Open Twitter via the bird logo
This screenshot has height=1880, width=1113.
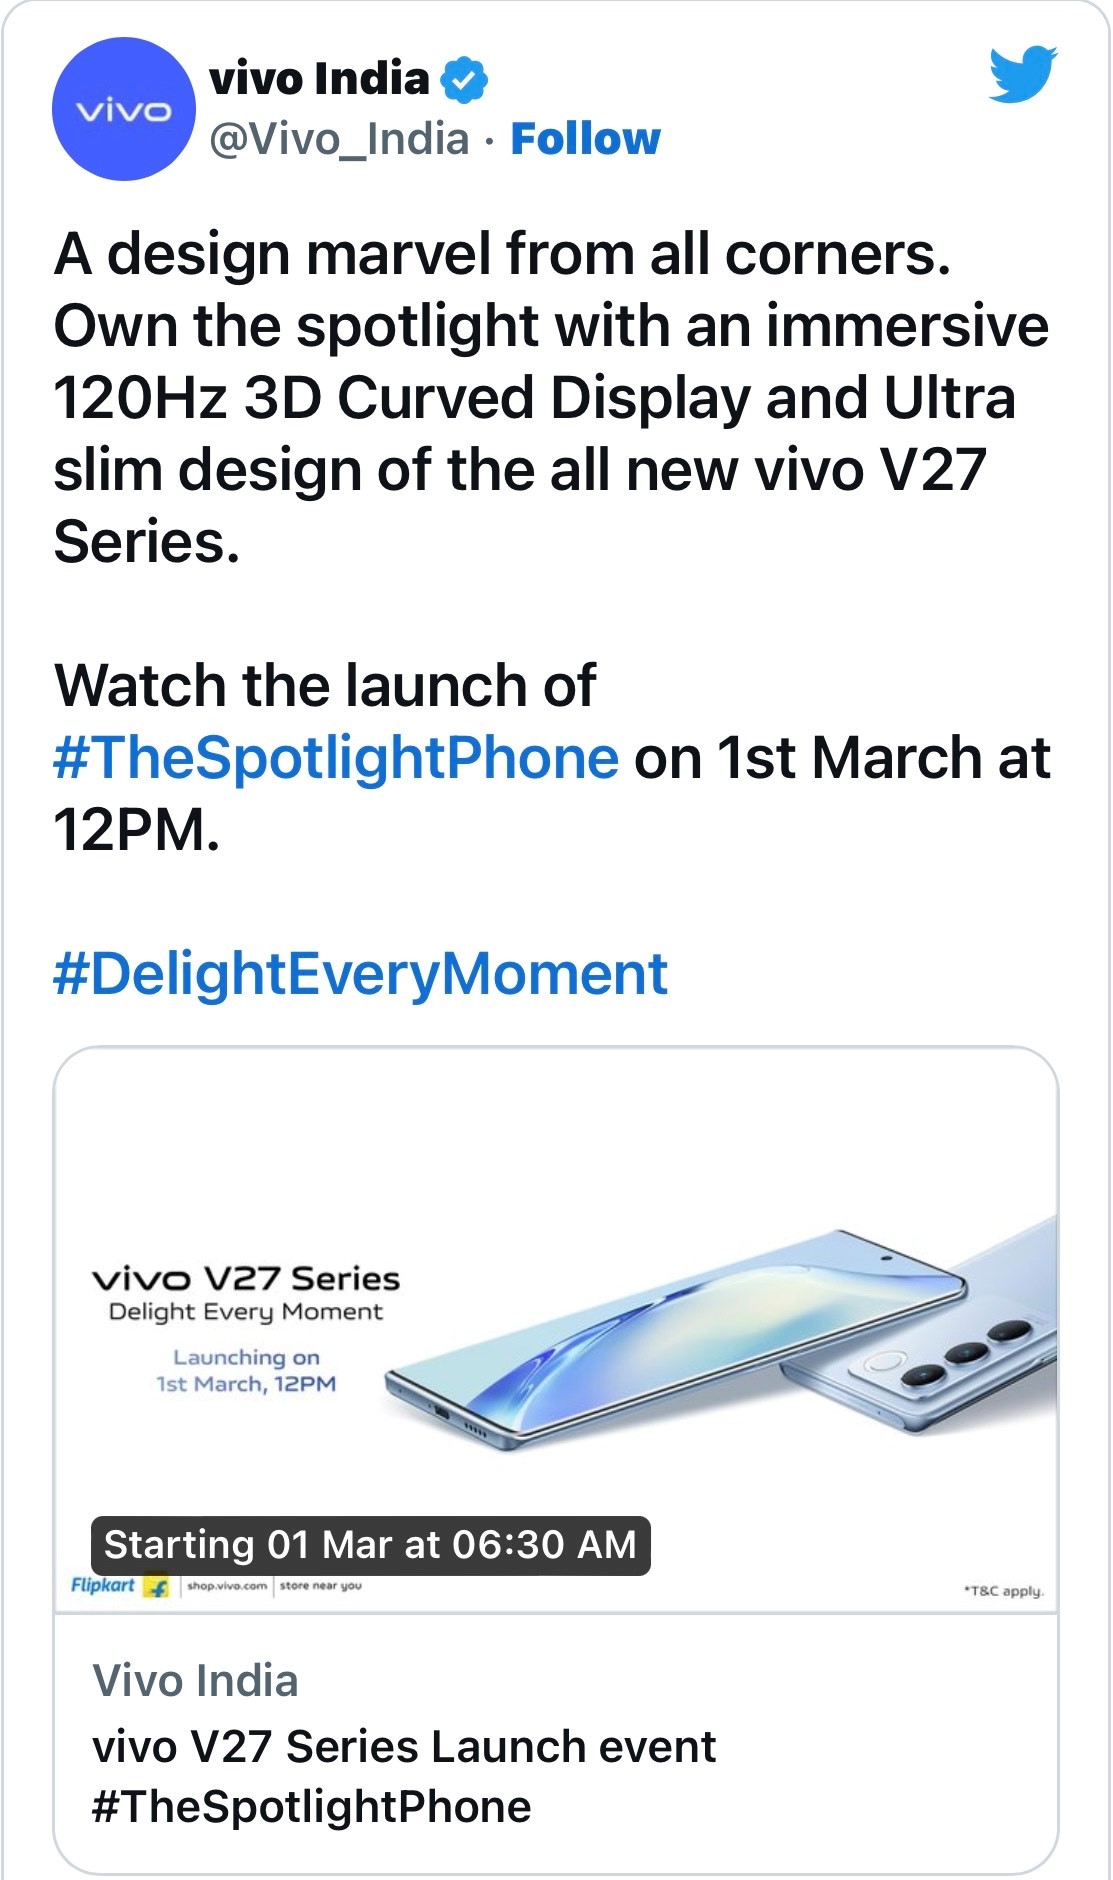coord(1023,73)
